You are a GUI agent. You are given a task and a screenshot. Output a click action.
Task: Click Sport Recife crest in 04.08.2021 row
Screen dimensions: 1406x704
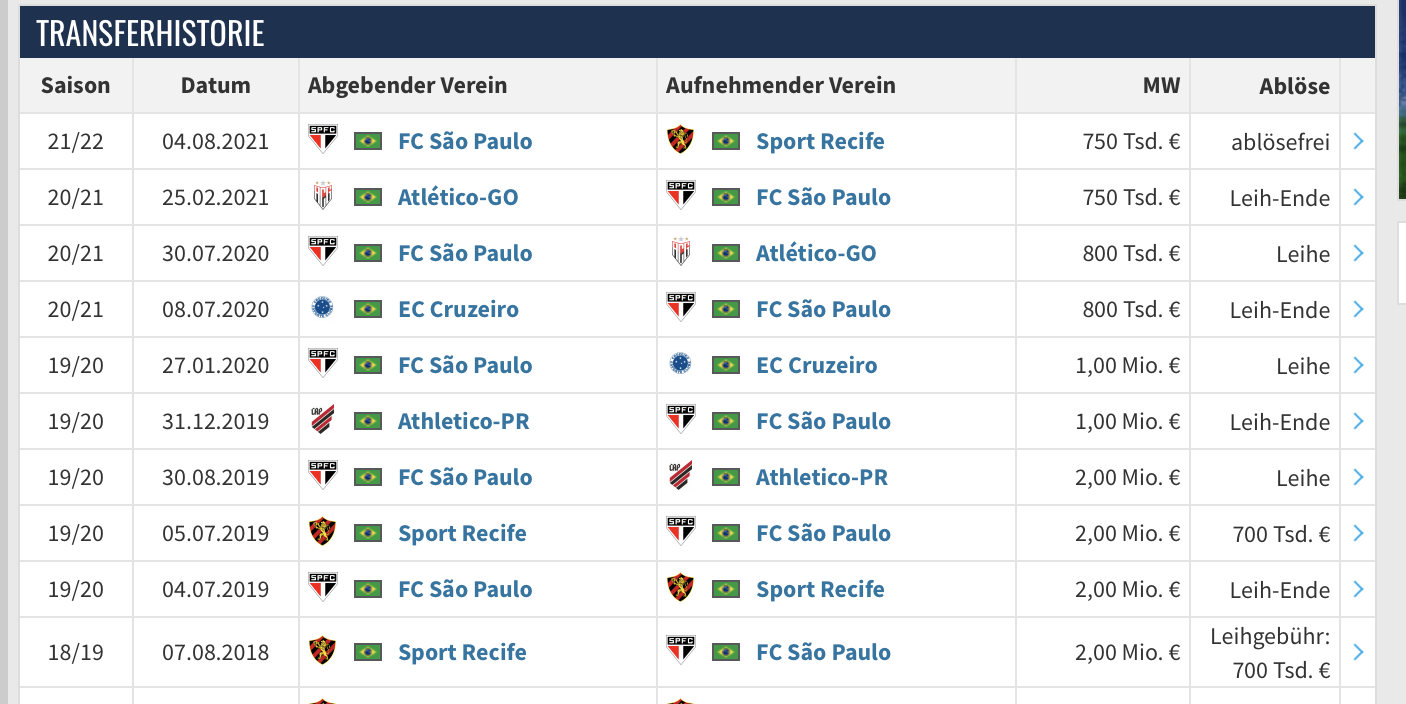(681, 140)
